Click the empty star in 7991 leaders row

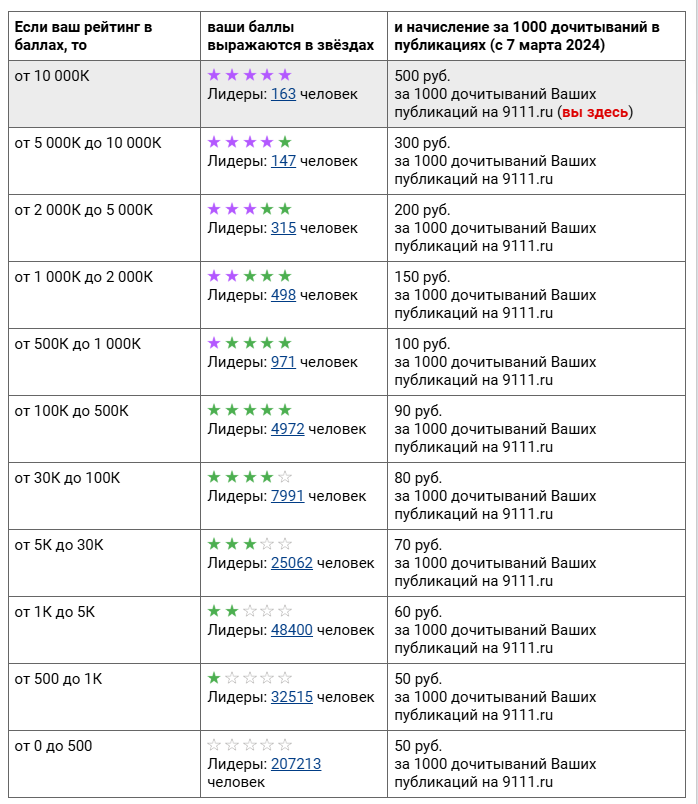(285, 477)
